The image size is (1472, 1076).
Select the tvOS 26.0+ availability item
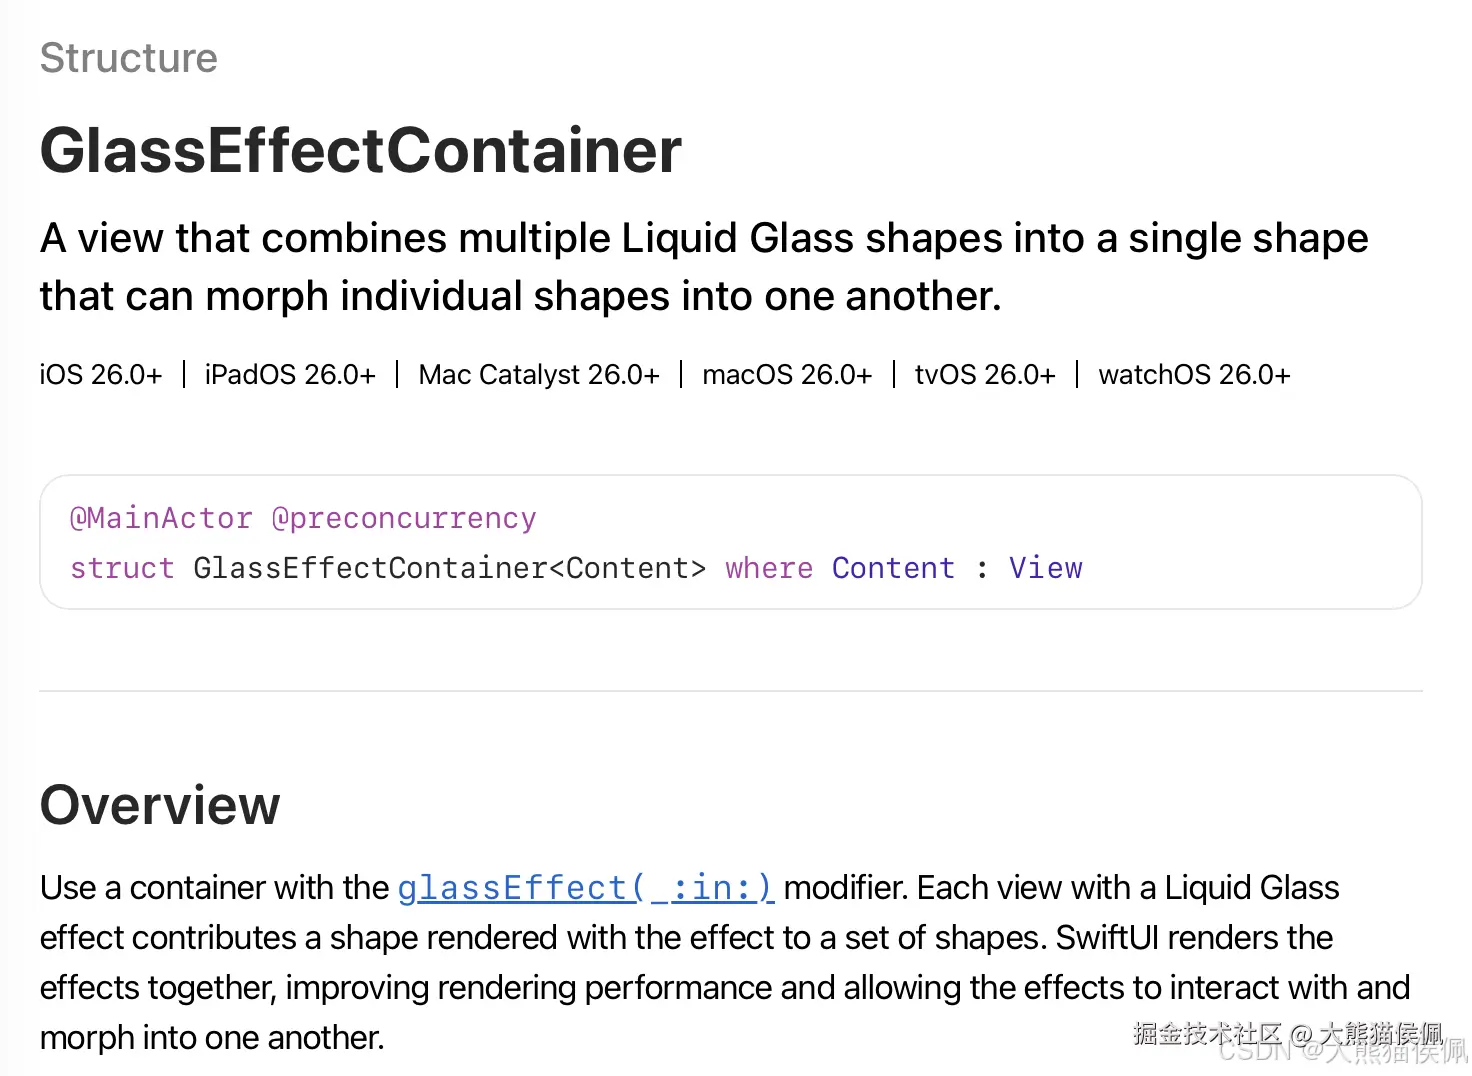pos(985,375)
